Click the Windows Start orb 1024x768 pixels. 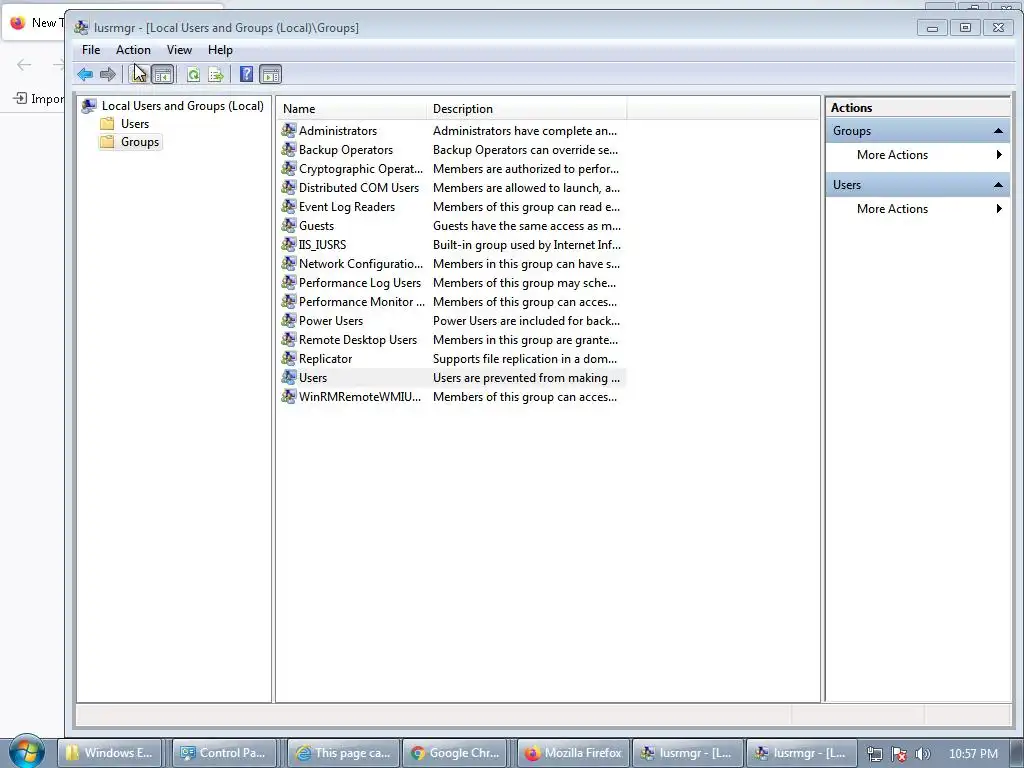[27, 752]
